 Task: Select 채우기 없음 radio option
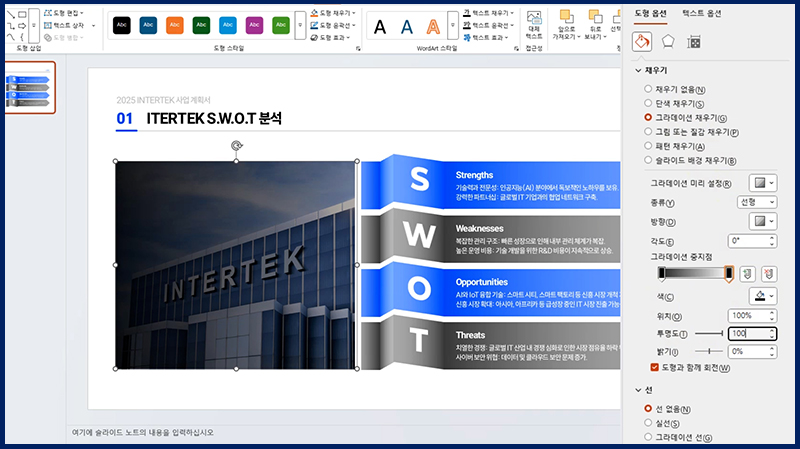point(648,89)
